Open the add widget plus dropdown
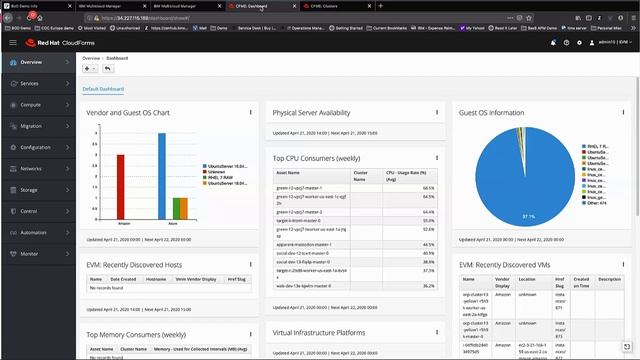Screen dimensions: 640x360 (90, 69)
